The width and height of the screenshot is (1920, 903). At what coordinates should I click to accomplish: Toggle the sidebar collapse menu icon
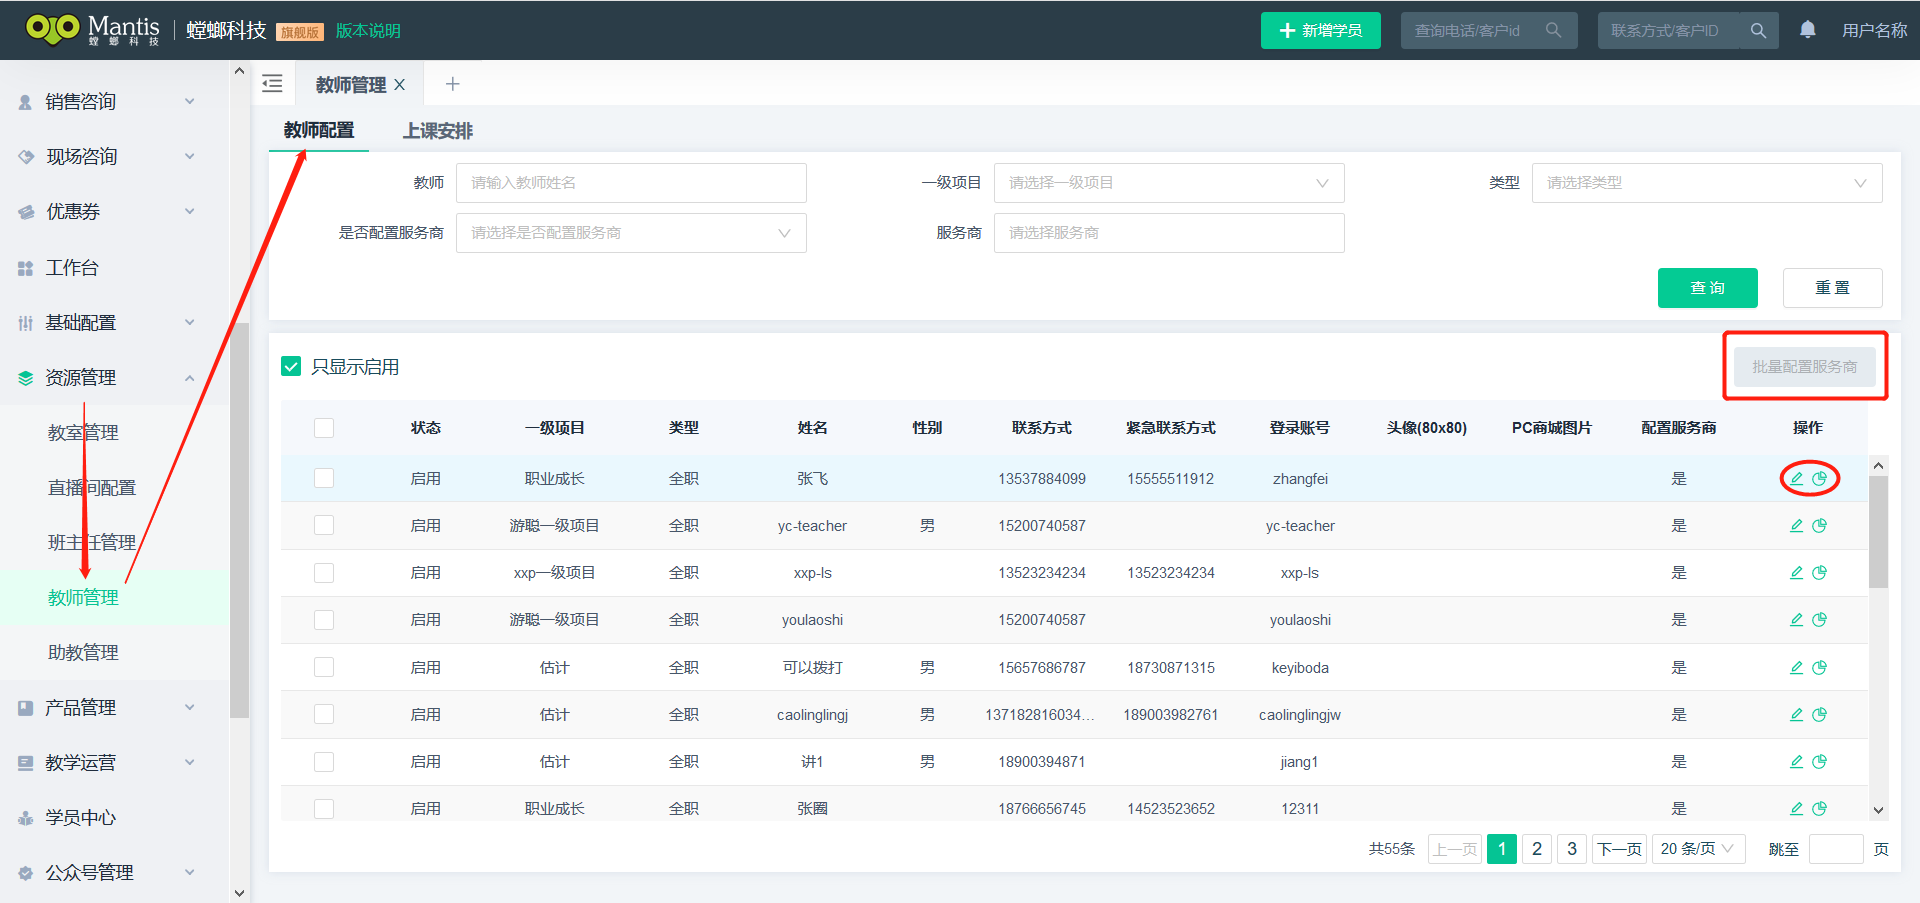click(272, 84)
